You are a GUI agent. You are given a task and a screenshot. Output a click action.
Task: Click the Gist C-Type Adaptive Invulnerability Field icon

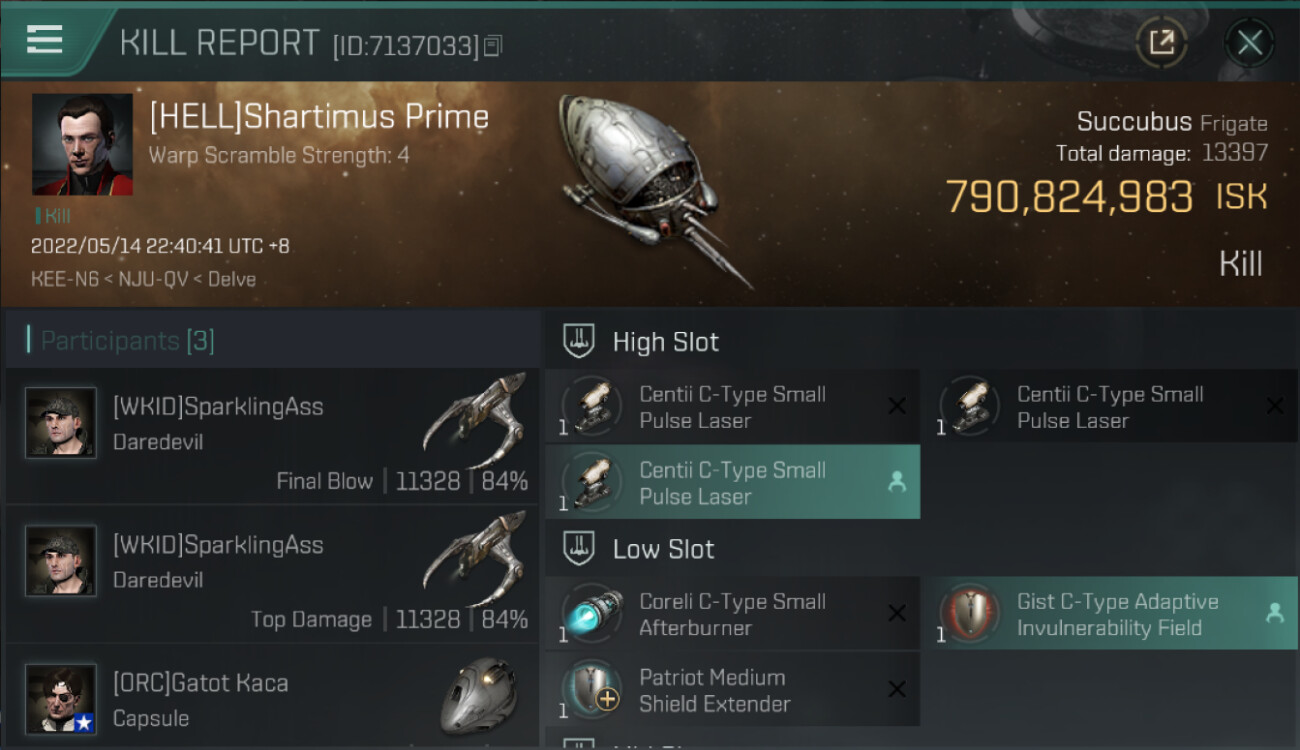(970, 614)
